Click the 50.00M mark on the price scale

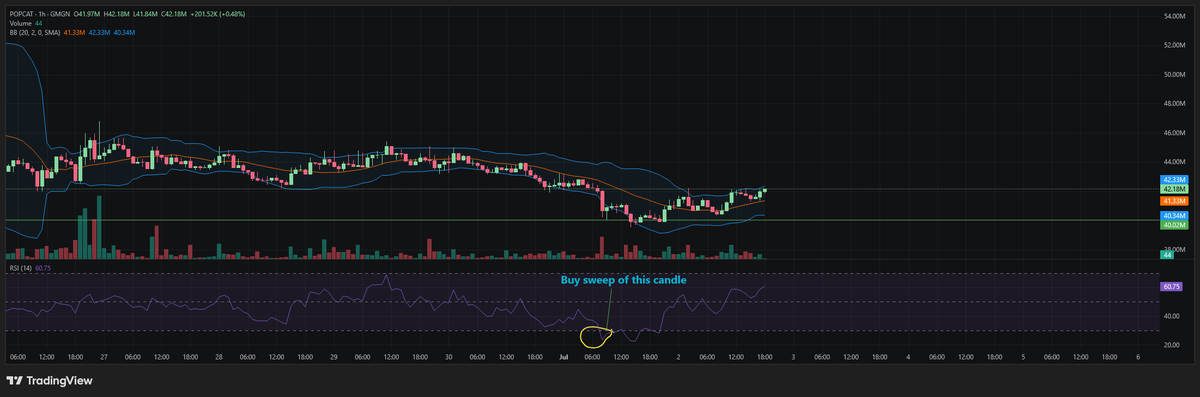point(1174,75)
